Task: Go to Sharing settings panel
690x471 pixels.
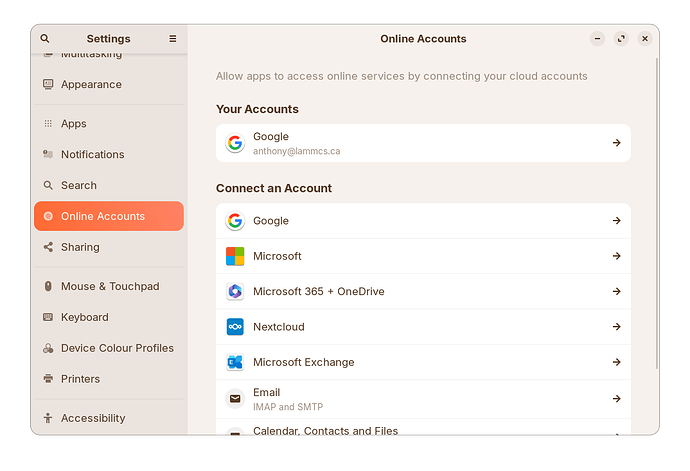Action: (x=80, y=247)
